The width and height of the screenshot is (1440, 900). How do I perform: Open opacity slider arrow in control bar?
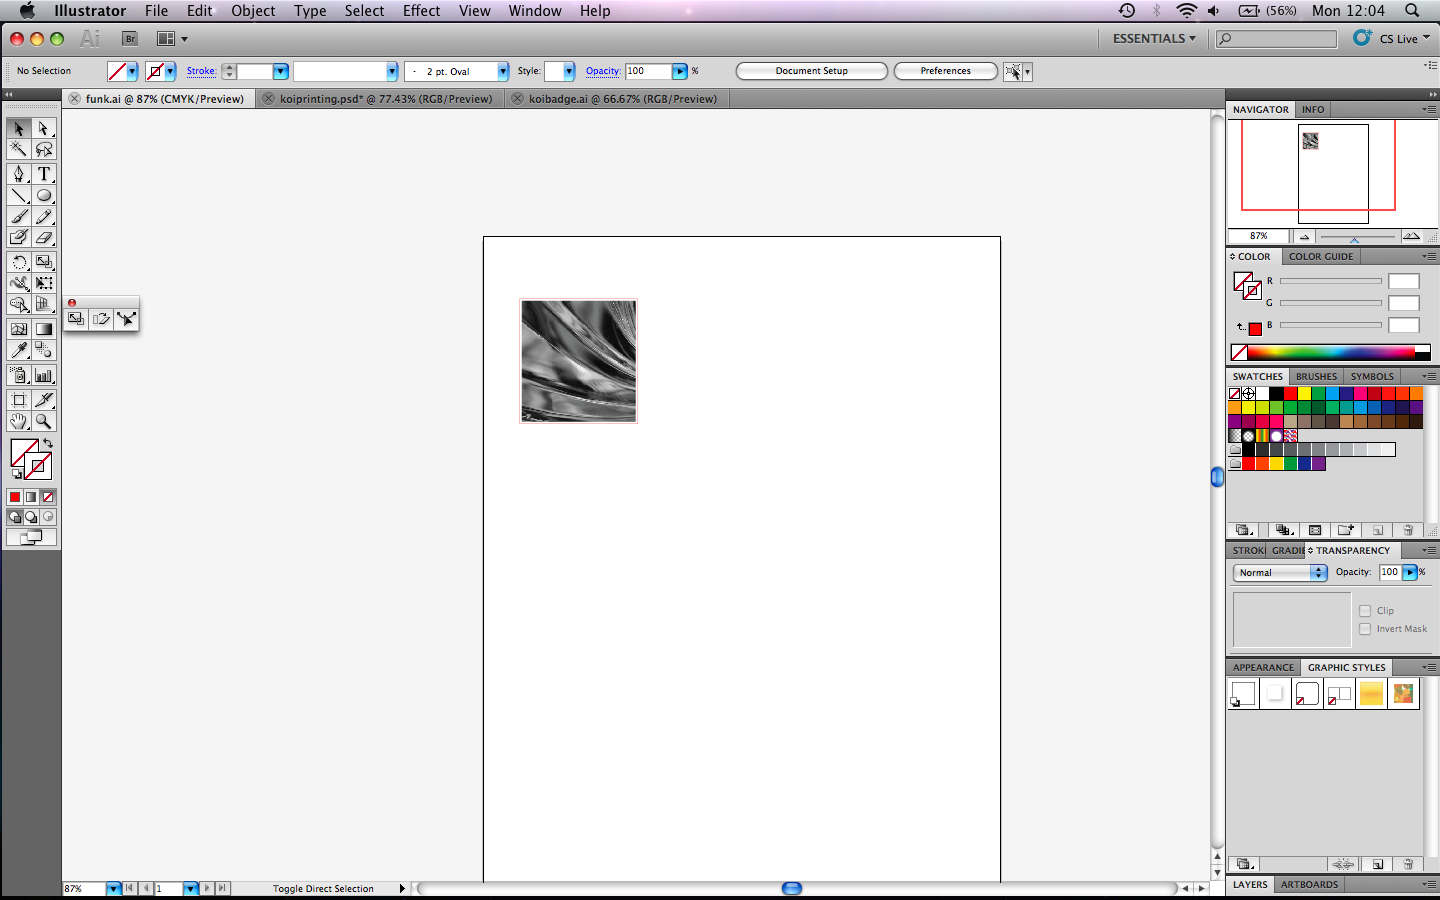coord(680,71)
